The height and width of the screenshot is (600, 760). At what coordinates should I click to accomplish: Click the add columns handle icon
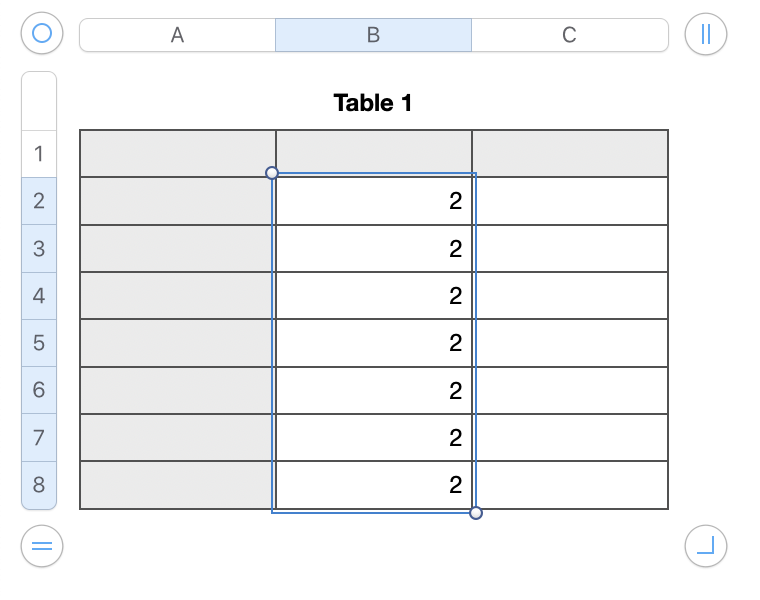706,34
